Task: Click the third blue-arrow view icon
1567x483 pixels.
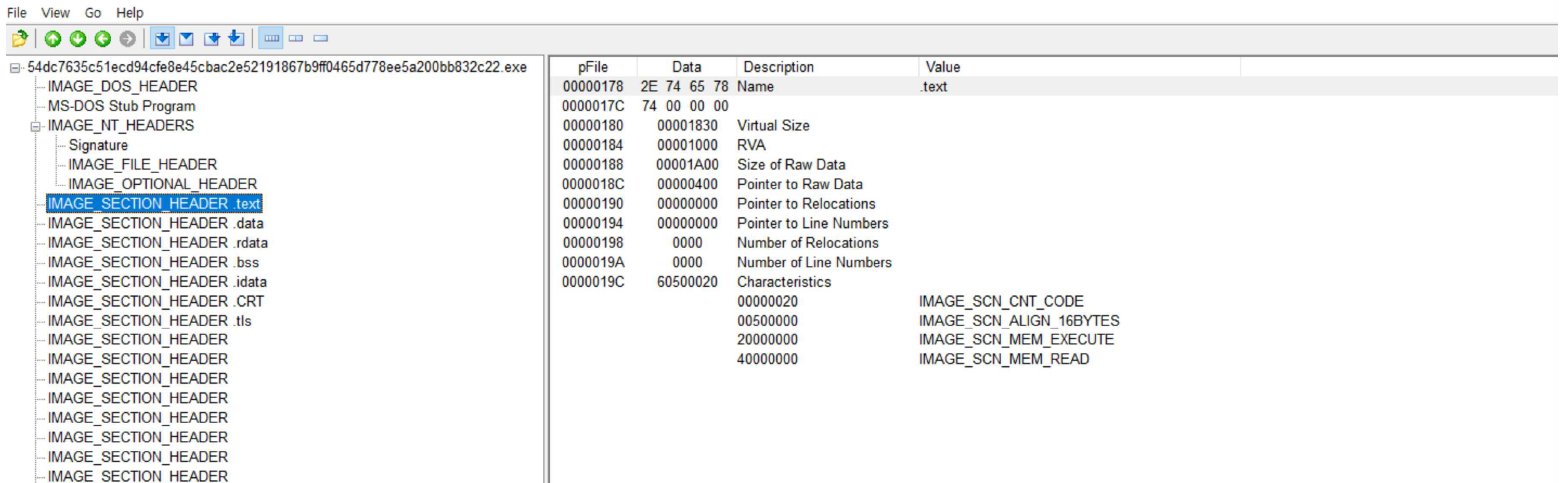Action: point(213,39)
